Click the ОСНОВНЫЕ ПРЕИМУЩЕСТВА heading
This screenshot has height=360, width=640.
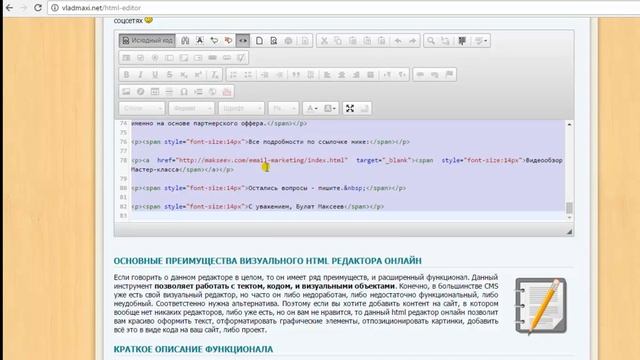pyautogui.click(x=267, y=261)
